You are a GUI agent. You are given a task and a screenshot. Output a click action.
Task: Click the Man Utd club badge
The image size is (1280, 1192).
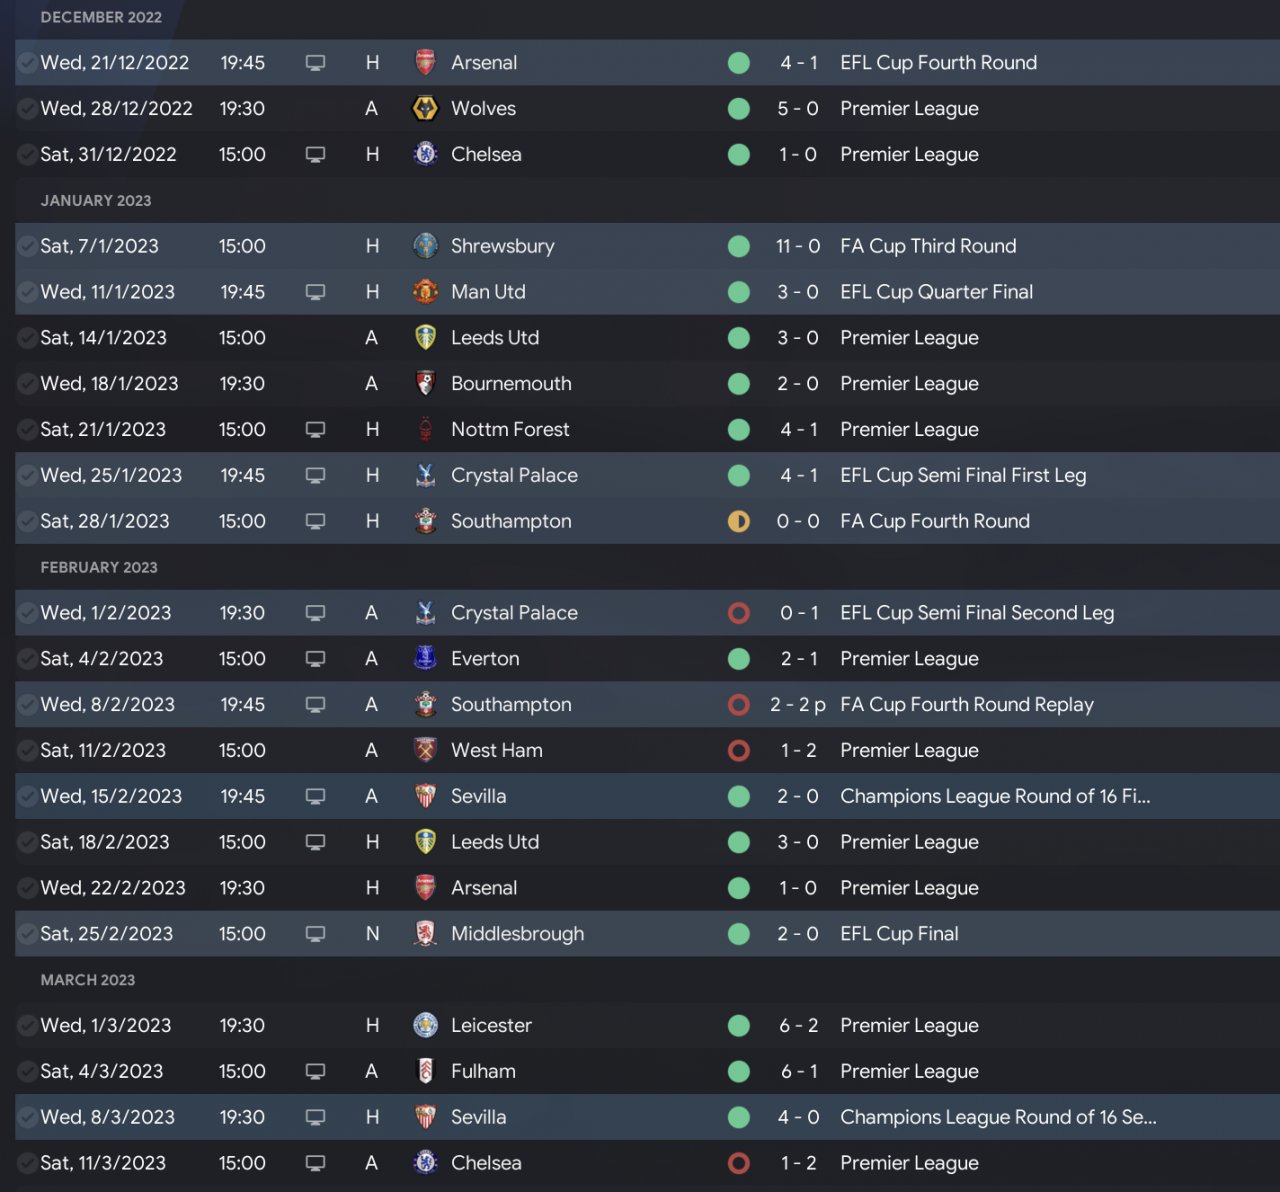coord(425,292)
